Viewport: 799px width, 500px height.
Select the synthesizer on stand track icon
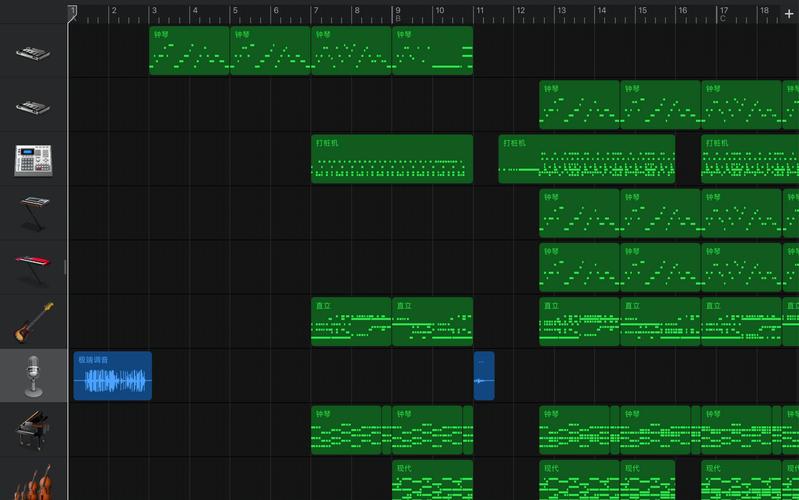(x=34, y=214)
